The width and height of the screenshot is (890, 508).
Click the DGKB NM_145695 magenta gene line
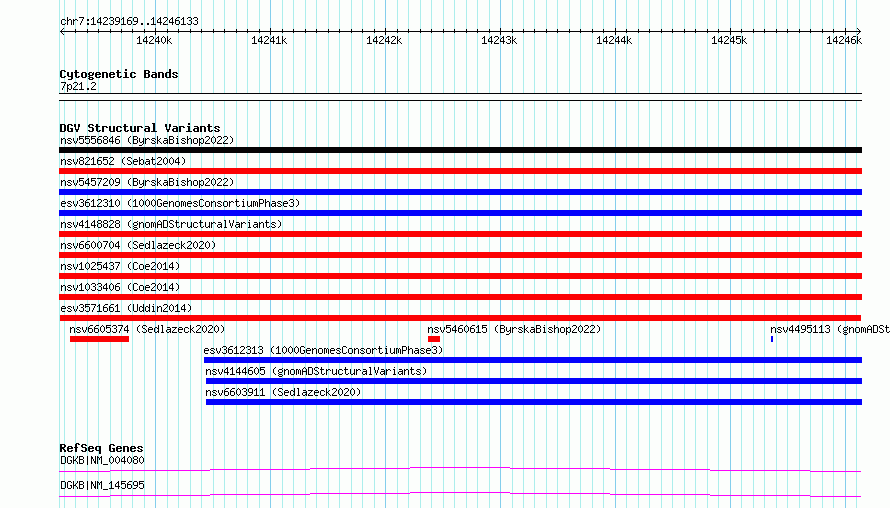pos(460,494)
